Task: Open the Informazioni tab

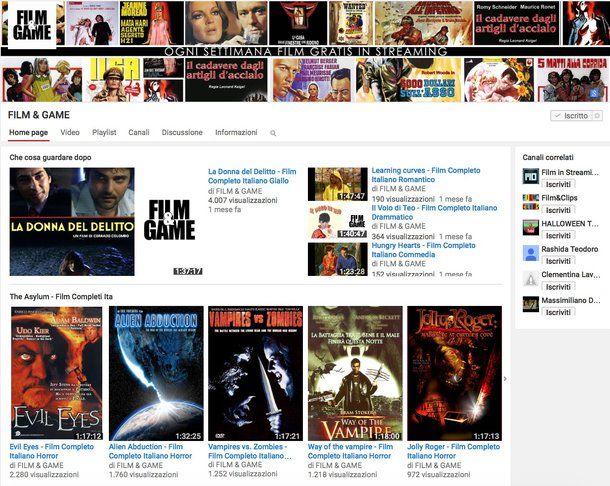Action: (236, 132)
